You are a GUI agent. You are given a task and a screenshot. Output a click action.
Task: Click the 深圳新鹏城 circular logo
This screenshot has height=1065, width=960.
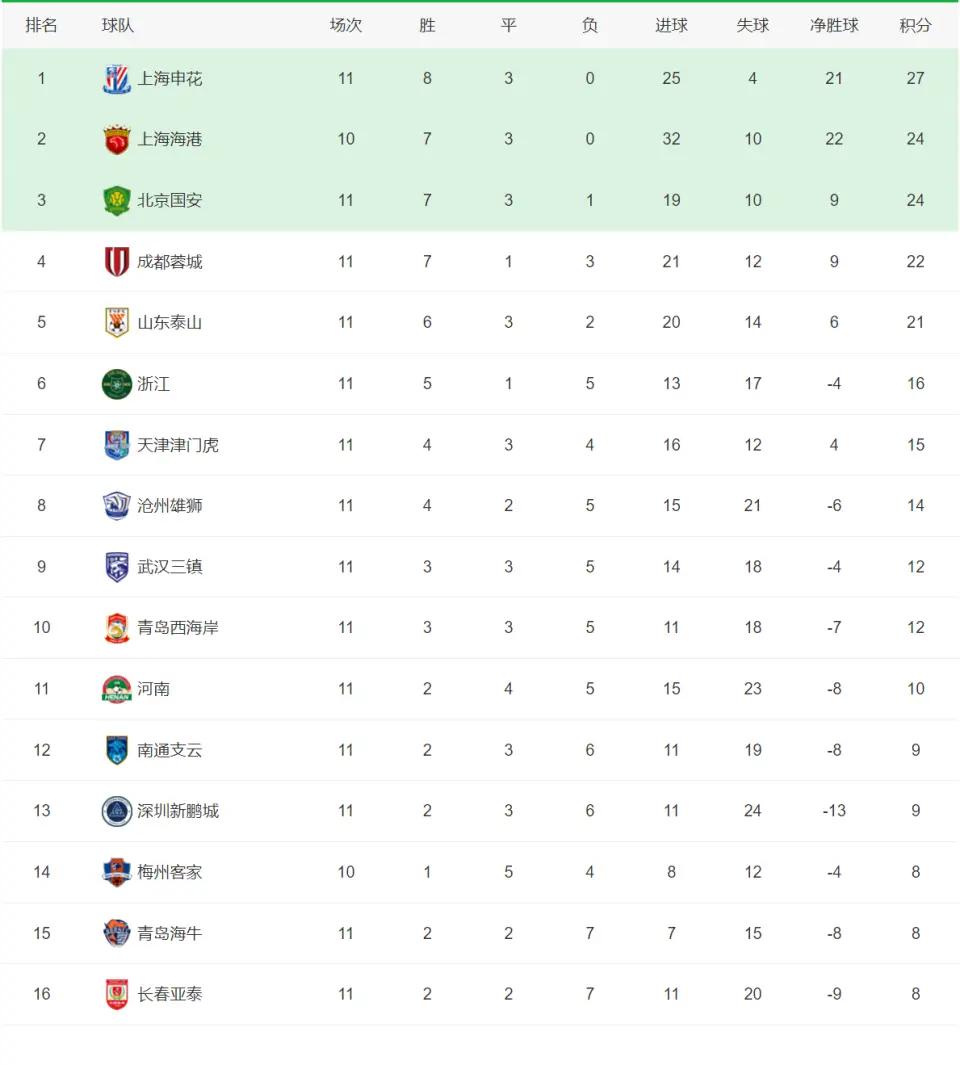pyautogui.click(x=116, y=811)
